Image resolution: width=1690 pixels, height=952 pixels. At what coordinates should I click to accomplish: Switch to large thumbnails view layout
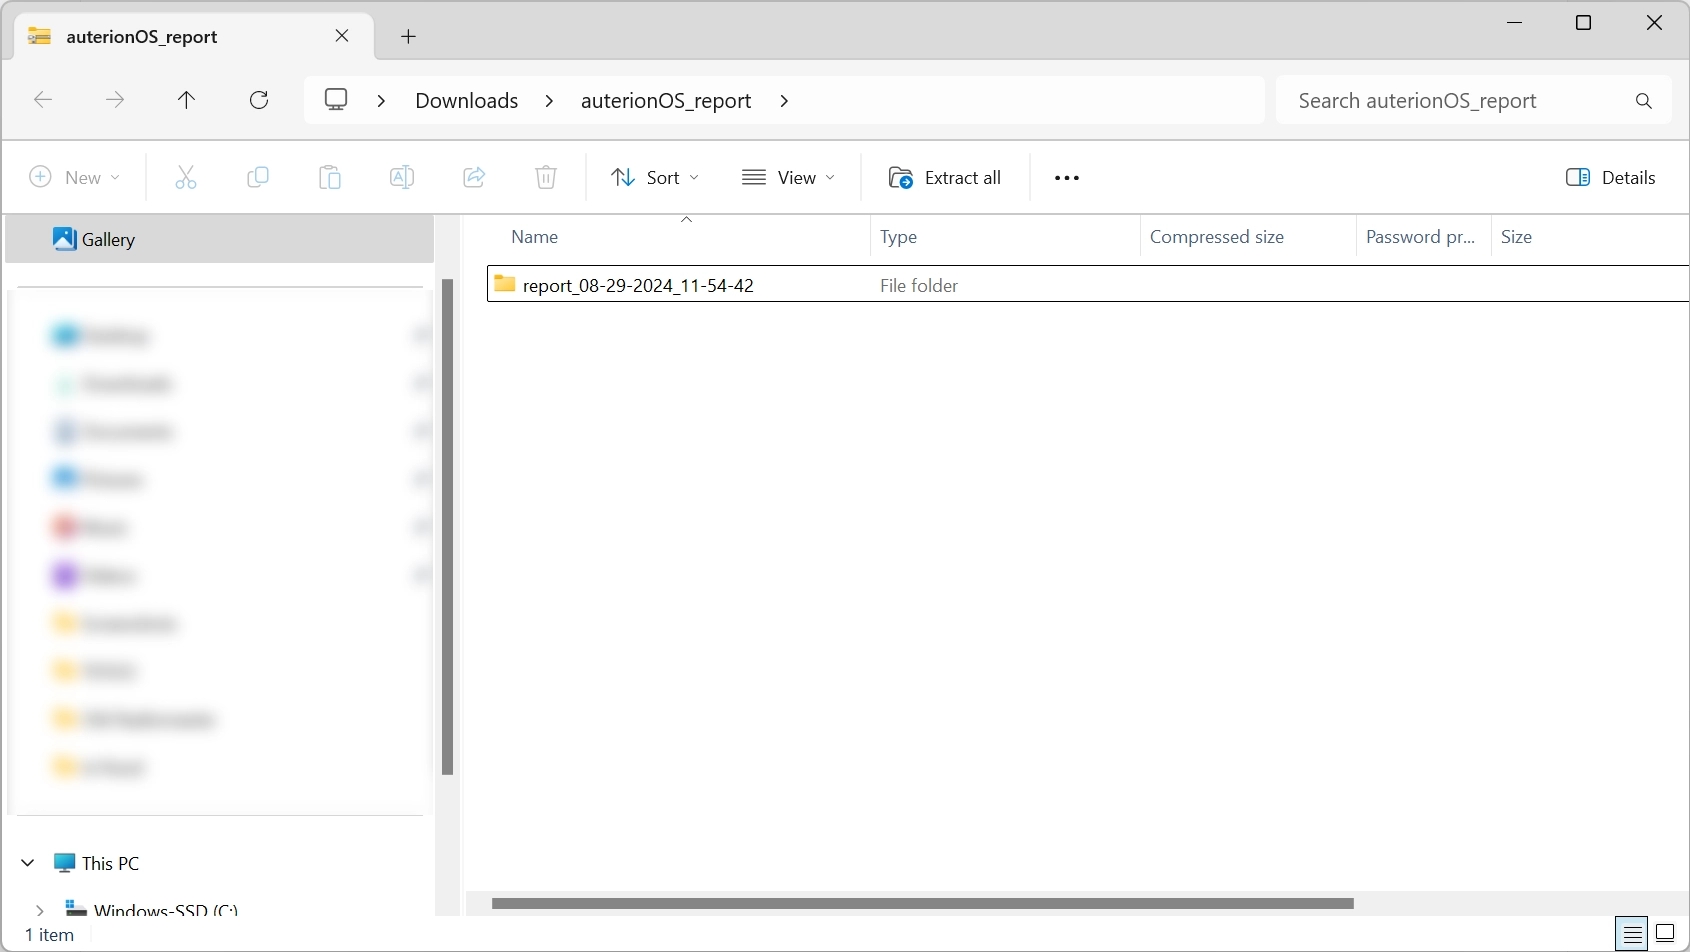(1666, 934)
